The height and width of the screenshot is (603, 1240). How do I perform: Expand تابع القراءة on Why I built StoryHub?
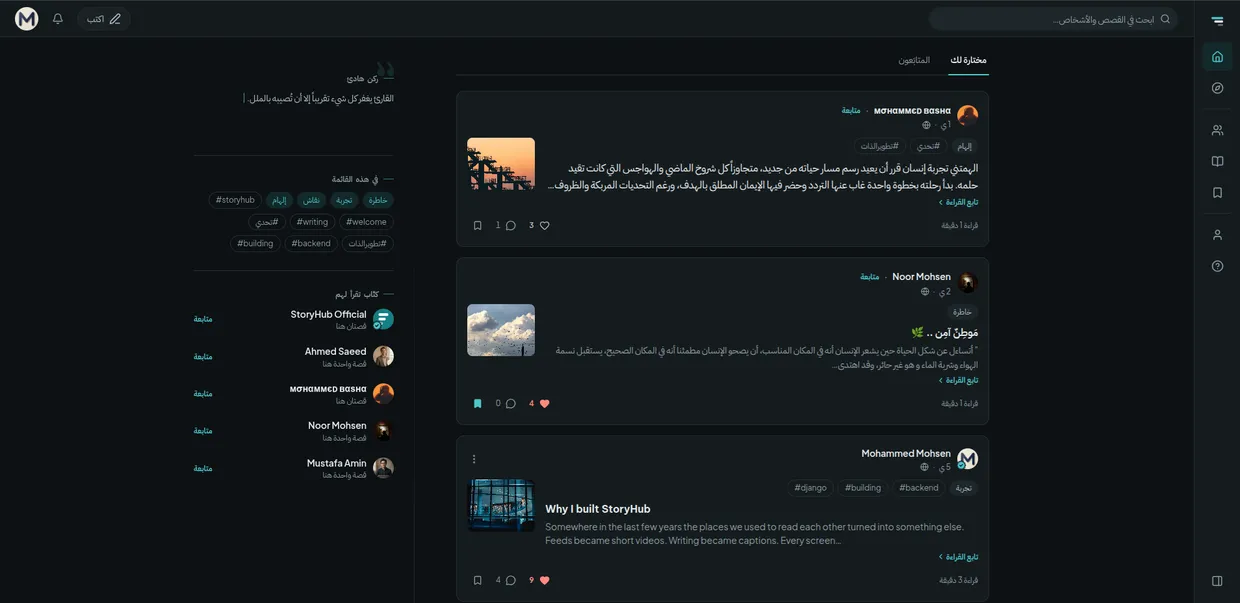(x=958, y=557)
